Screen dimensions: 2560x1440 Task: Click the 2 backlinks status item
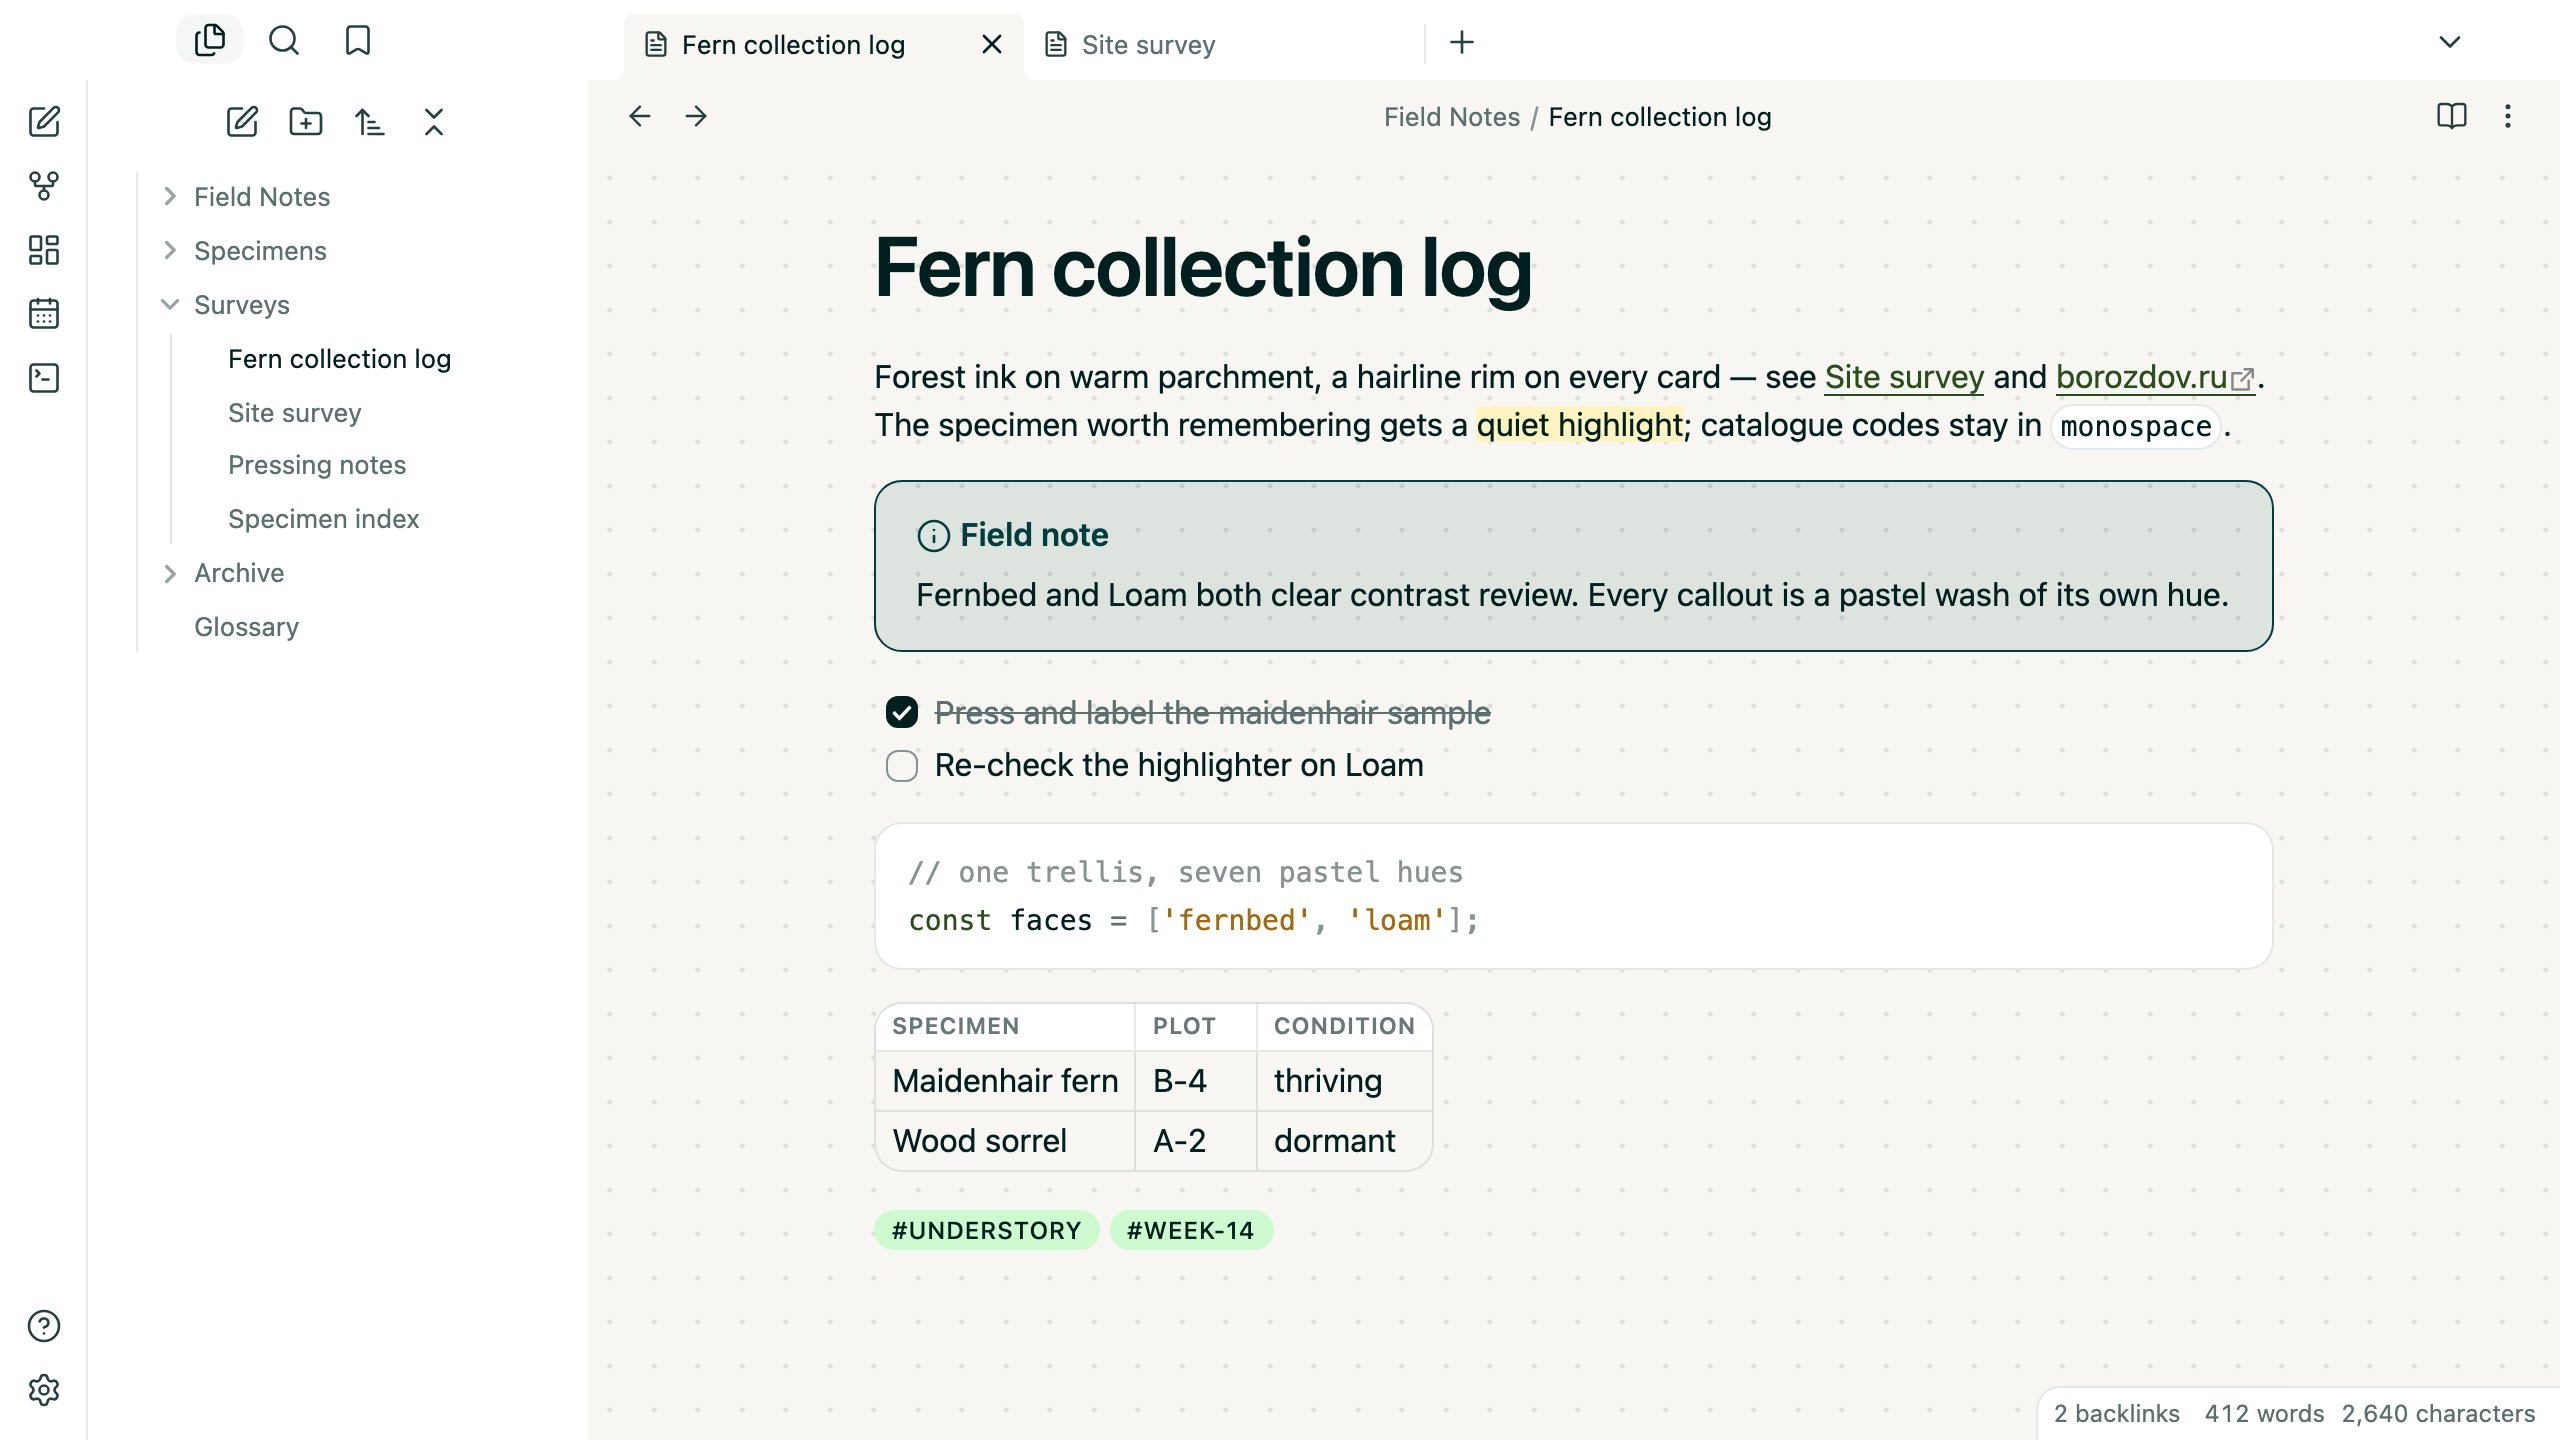point(2117,1414)
